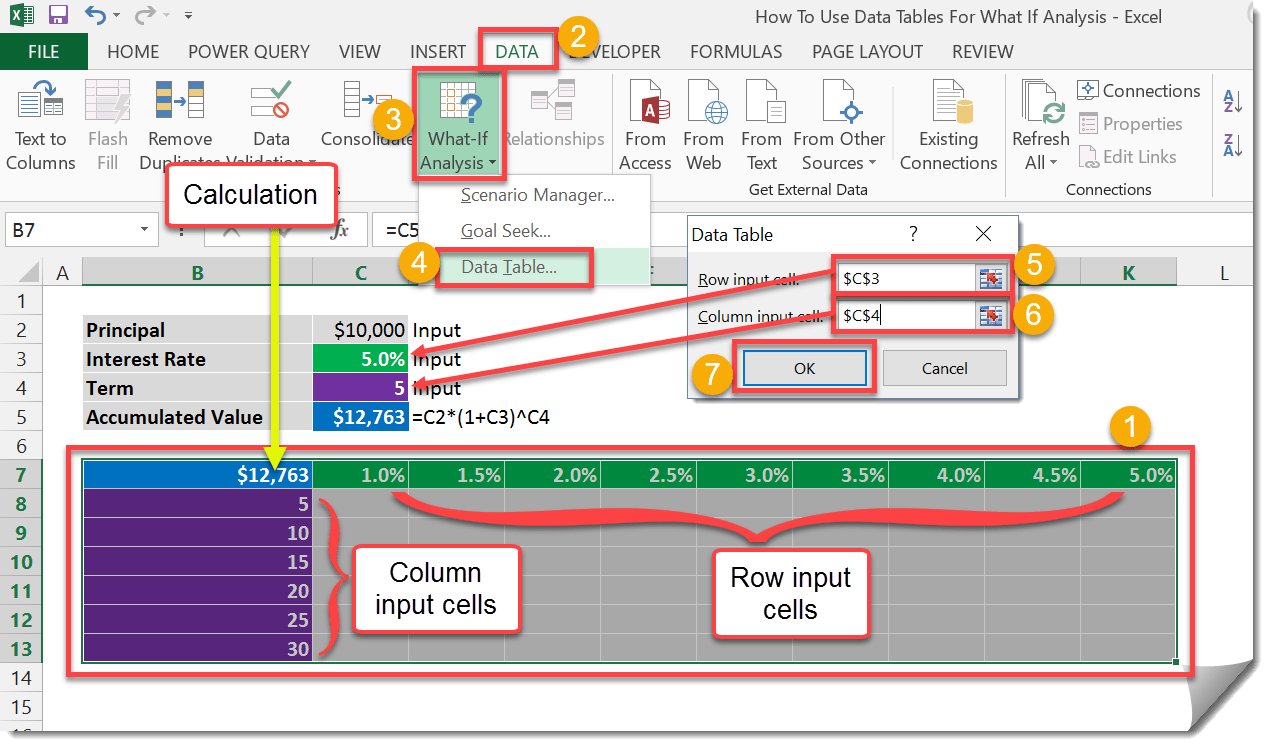Sort the data A to Z
The image size is (1268, 746).
coord(1232,100)
